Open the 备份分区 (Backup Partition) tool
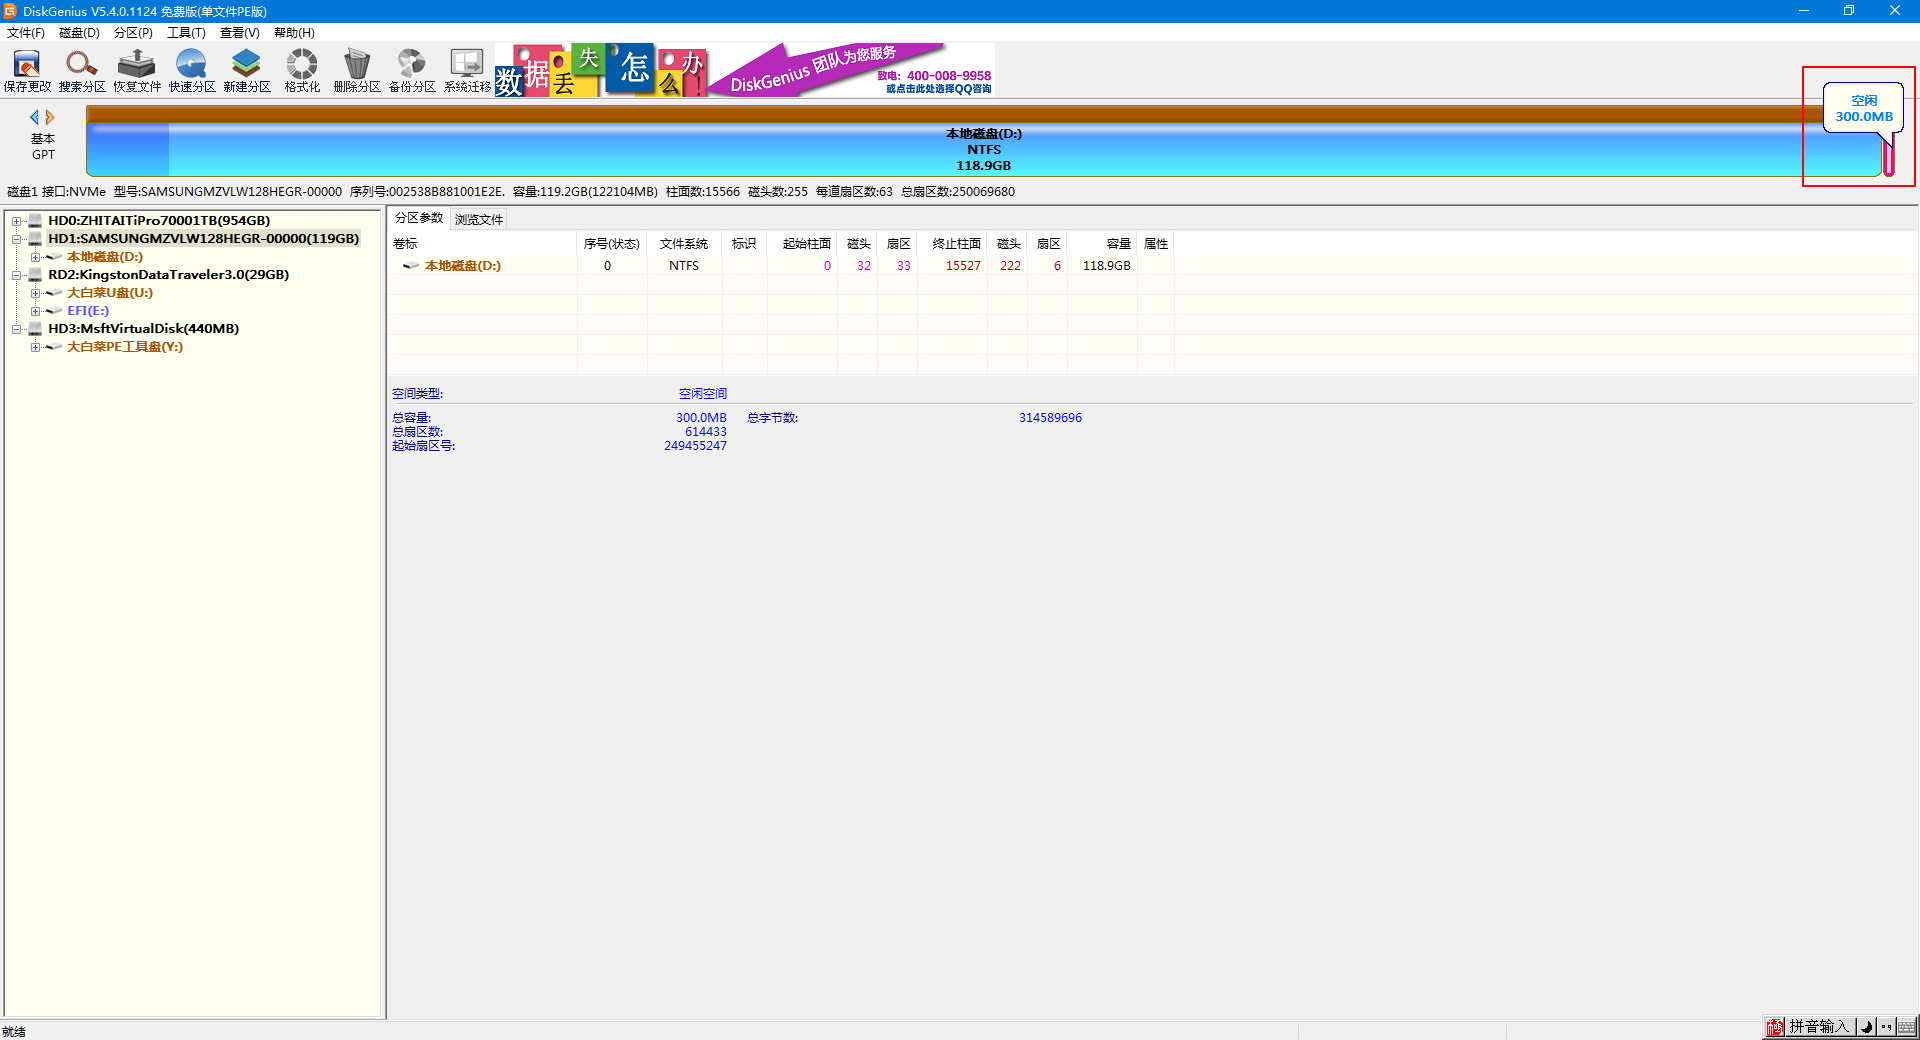This screenshot has width=1920, height=1040. click(412, 70)
